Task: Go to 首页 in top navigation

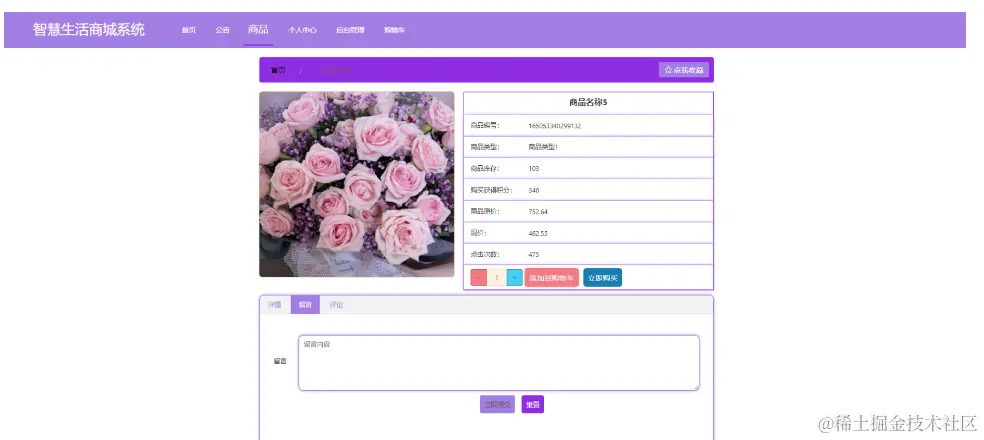Action: click(x=189, y=30)
